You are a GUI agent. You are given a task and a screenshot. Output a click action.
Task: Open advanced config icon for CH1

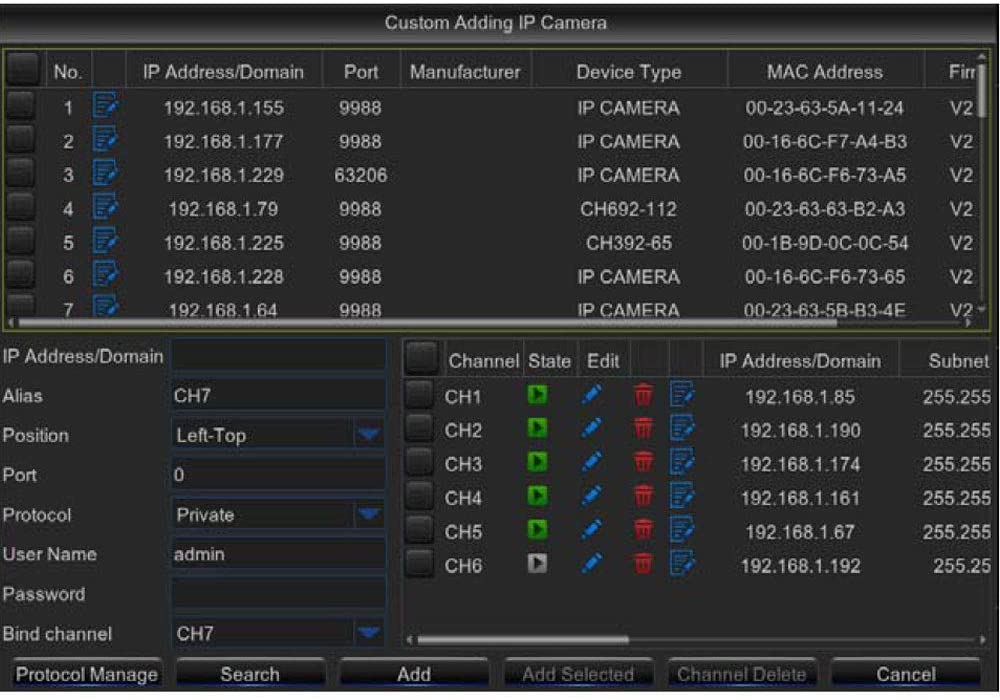(682, 395)
